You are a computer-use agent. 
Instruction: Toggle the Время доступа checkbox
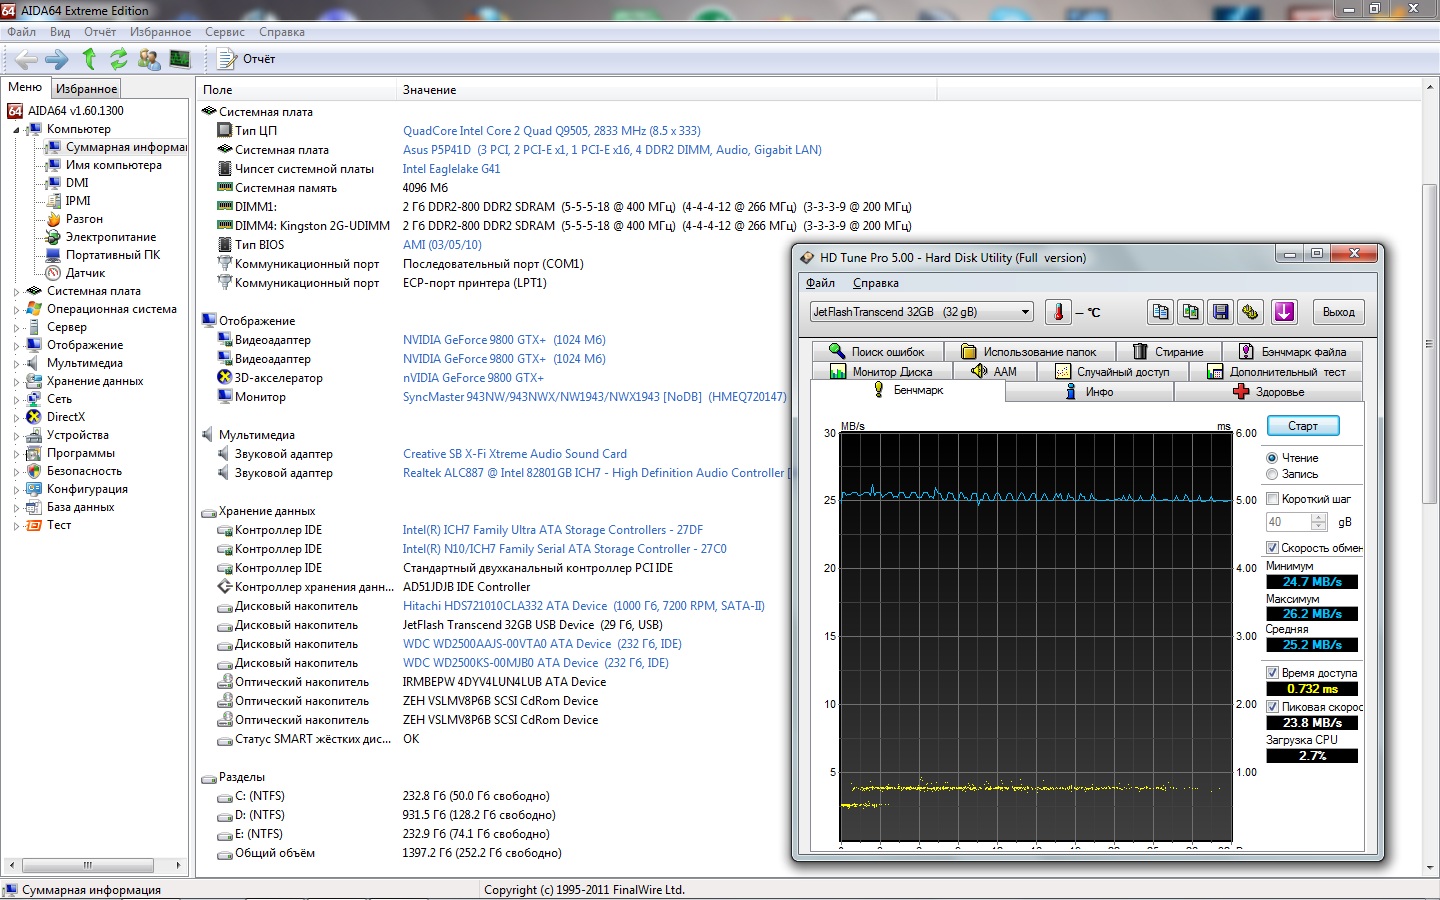pos(1273,673)
